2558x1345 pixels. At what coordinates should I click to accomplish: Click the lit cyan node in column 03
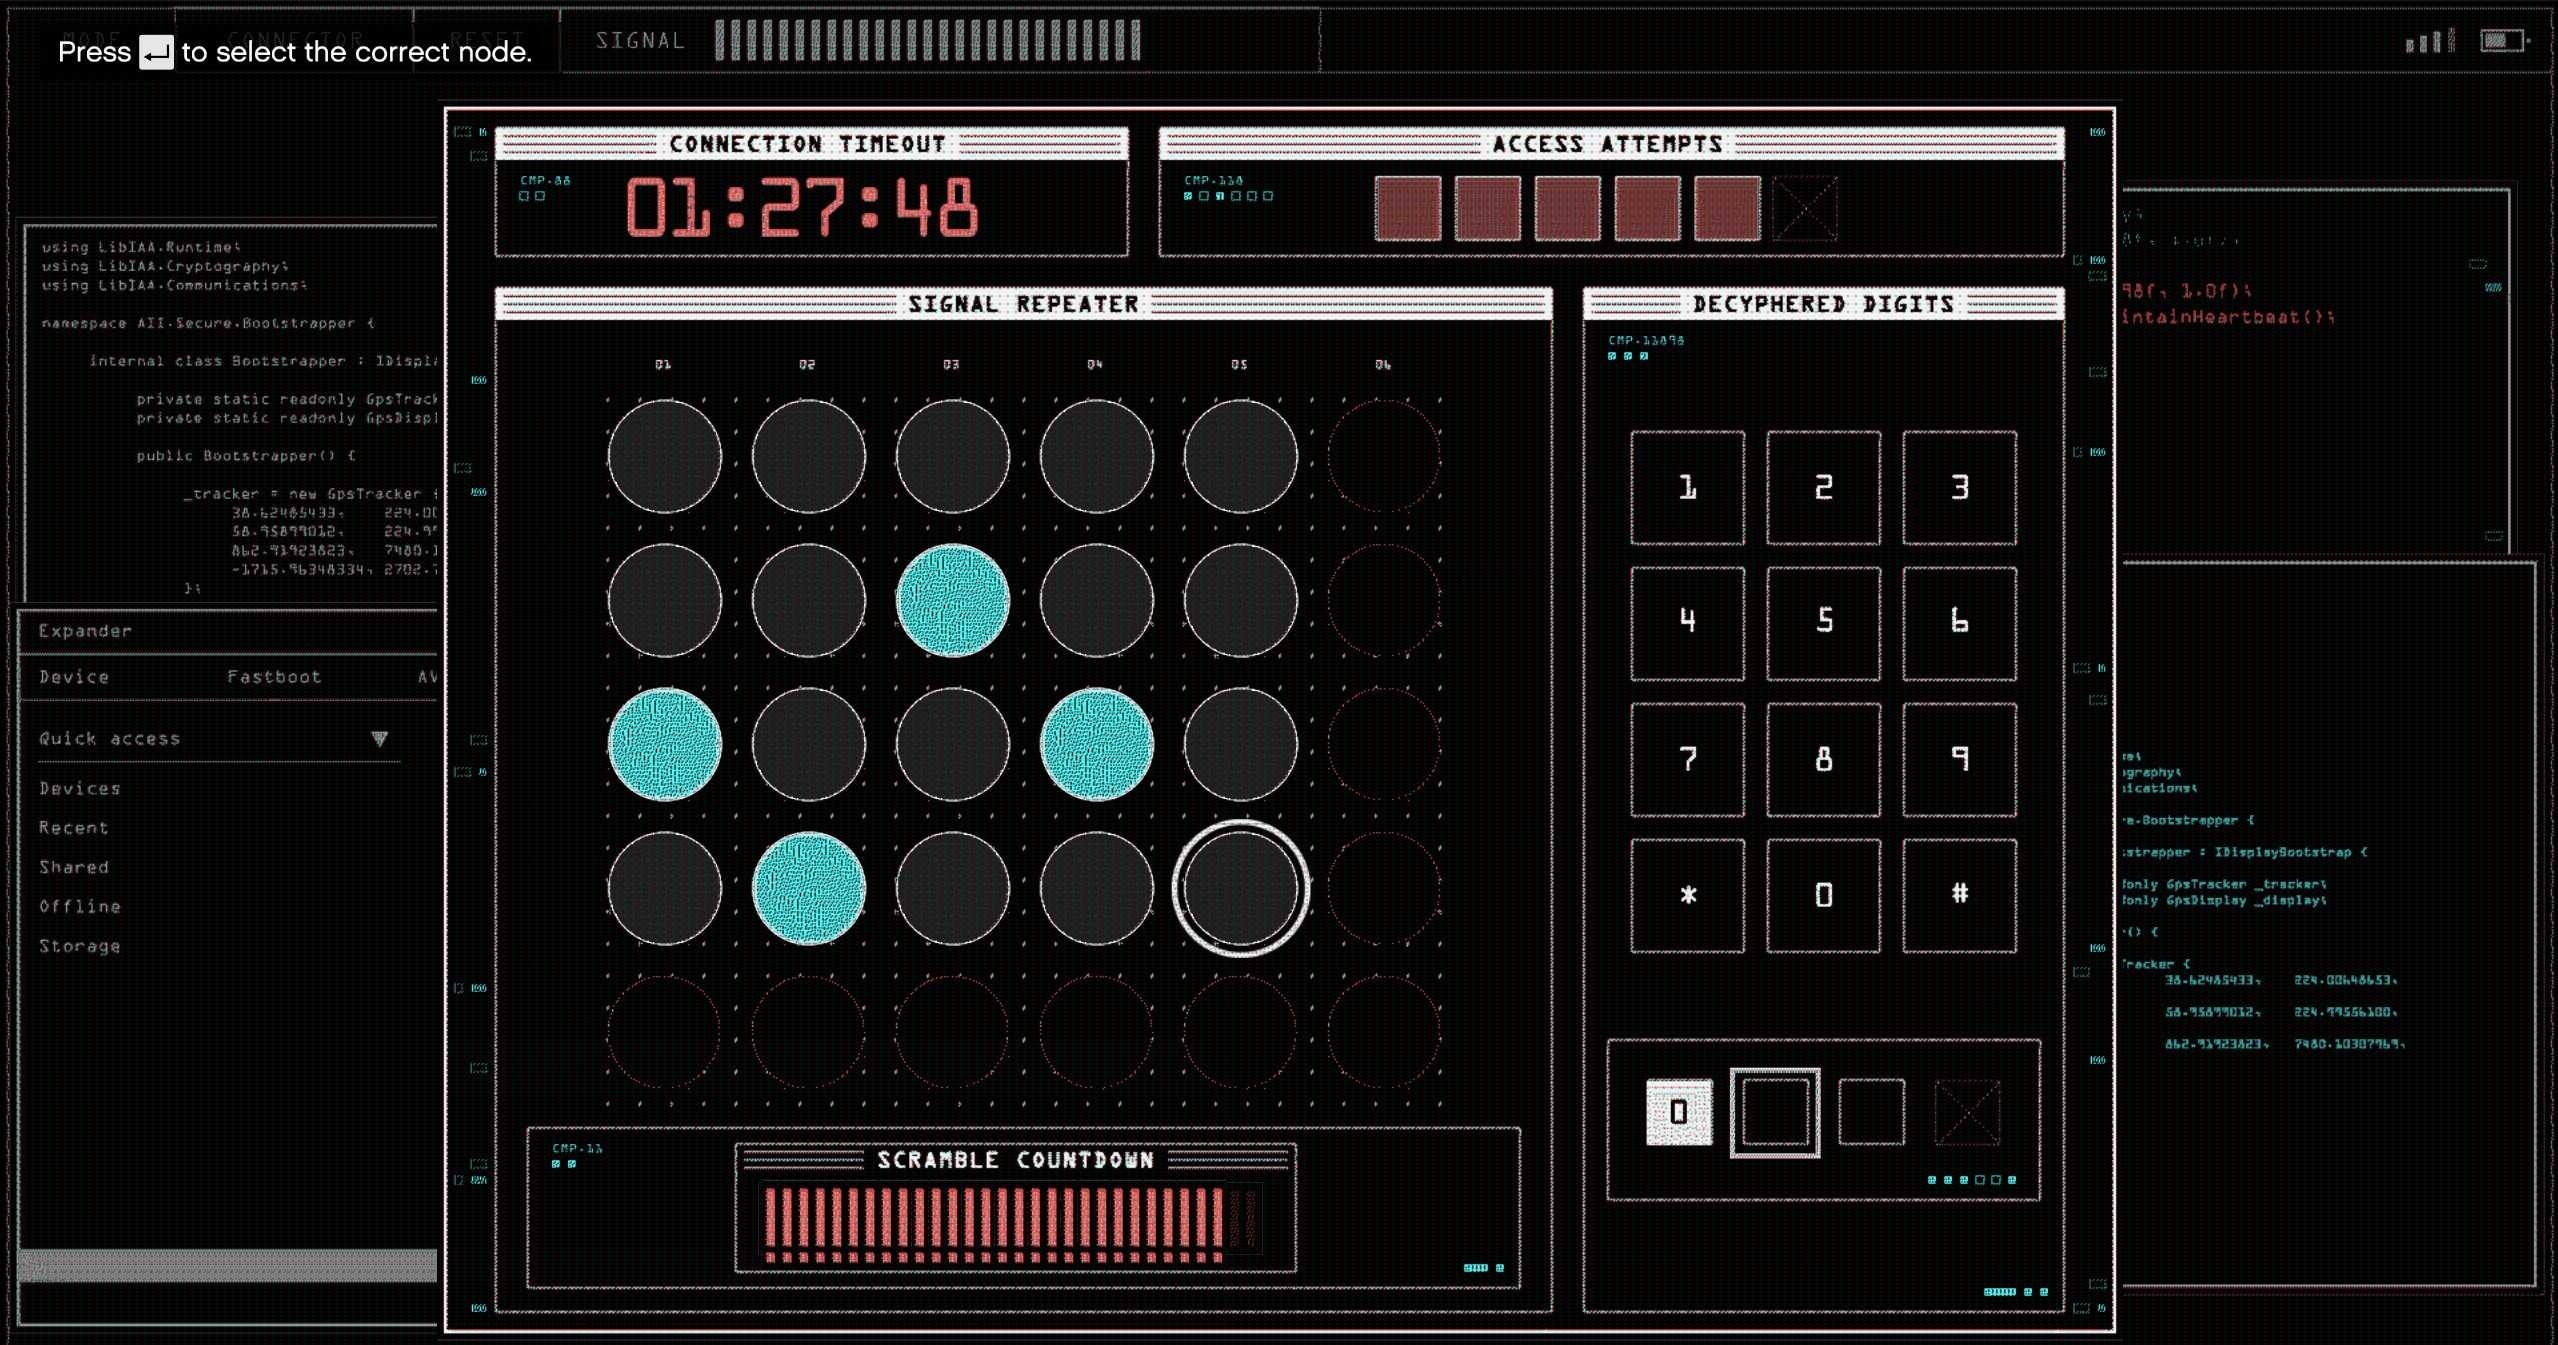[x=952, y=600]
